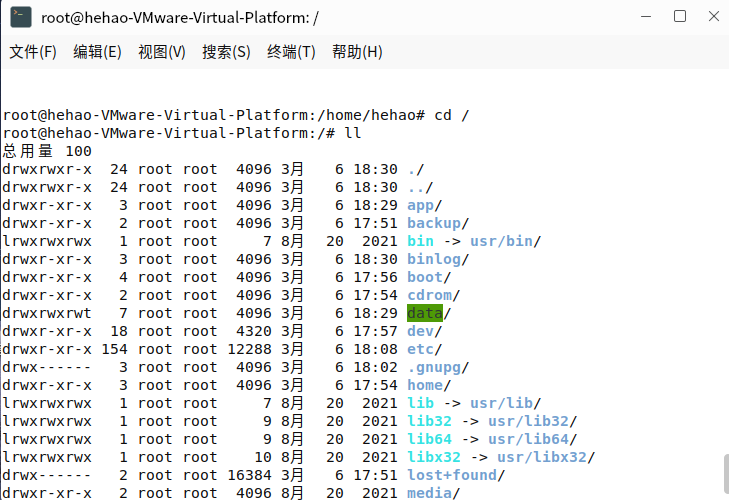Select the 'backup/' directory name

[x=438, y=223]
